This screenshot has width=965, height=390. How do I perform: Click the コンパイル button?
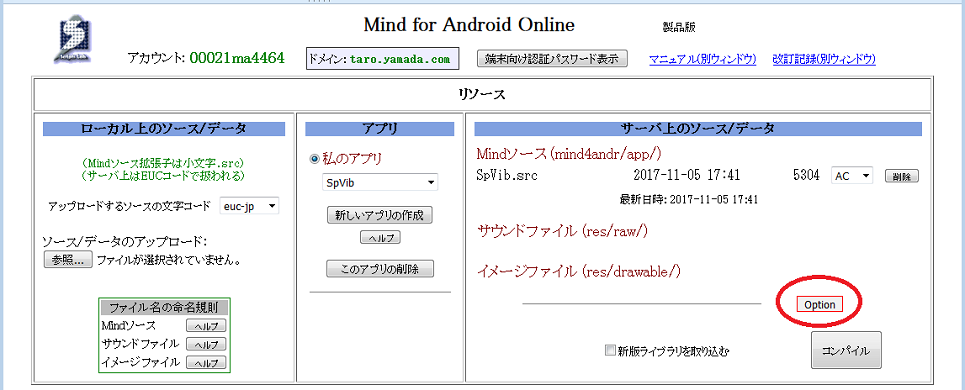pyautogui.click(x=846, y=351)
